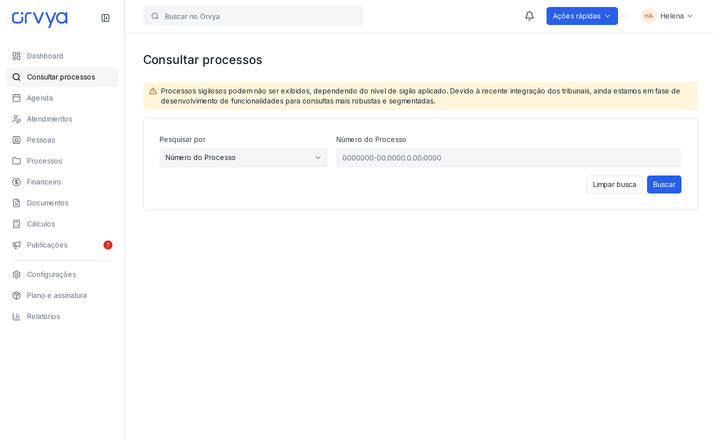Click the Agenda calendar icon

[x=17, y=98]
